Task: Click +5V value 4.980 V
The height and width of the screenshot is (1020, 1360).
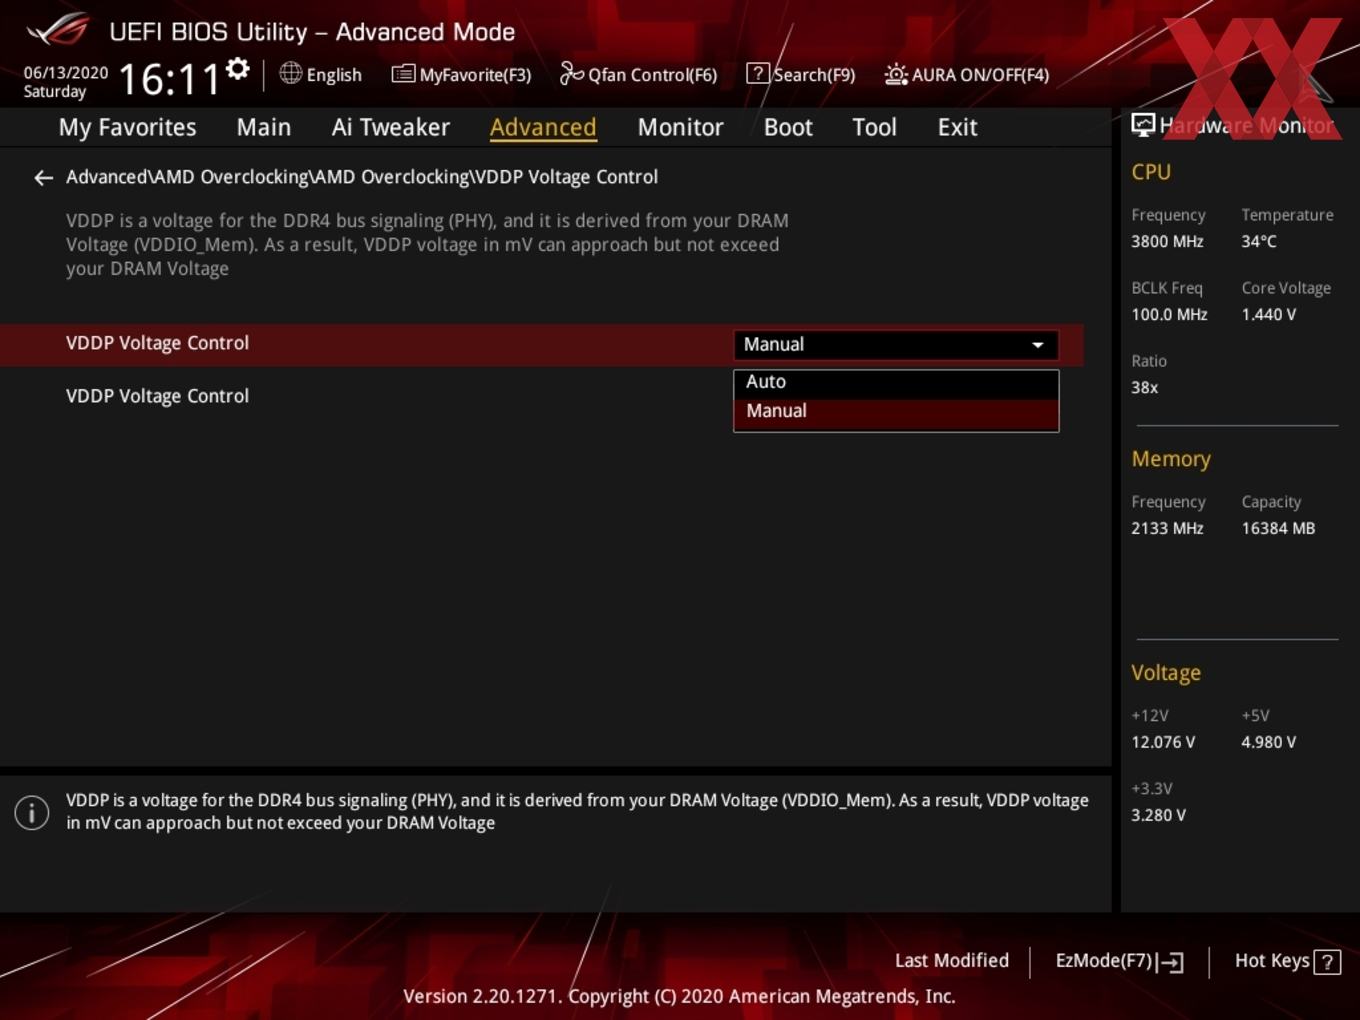Action: tap(1268, 743)
